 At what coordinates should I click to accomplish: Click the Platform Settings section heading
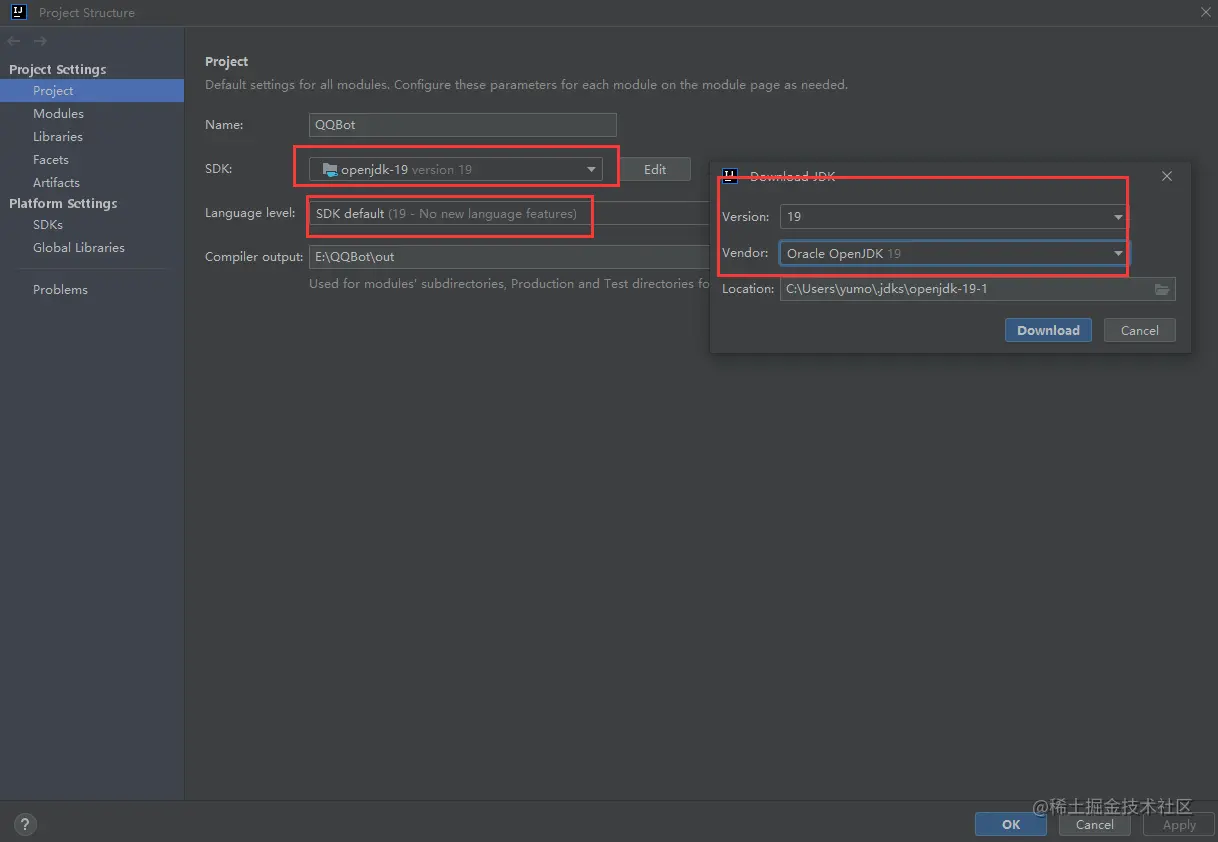[x=63, y=203]
